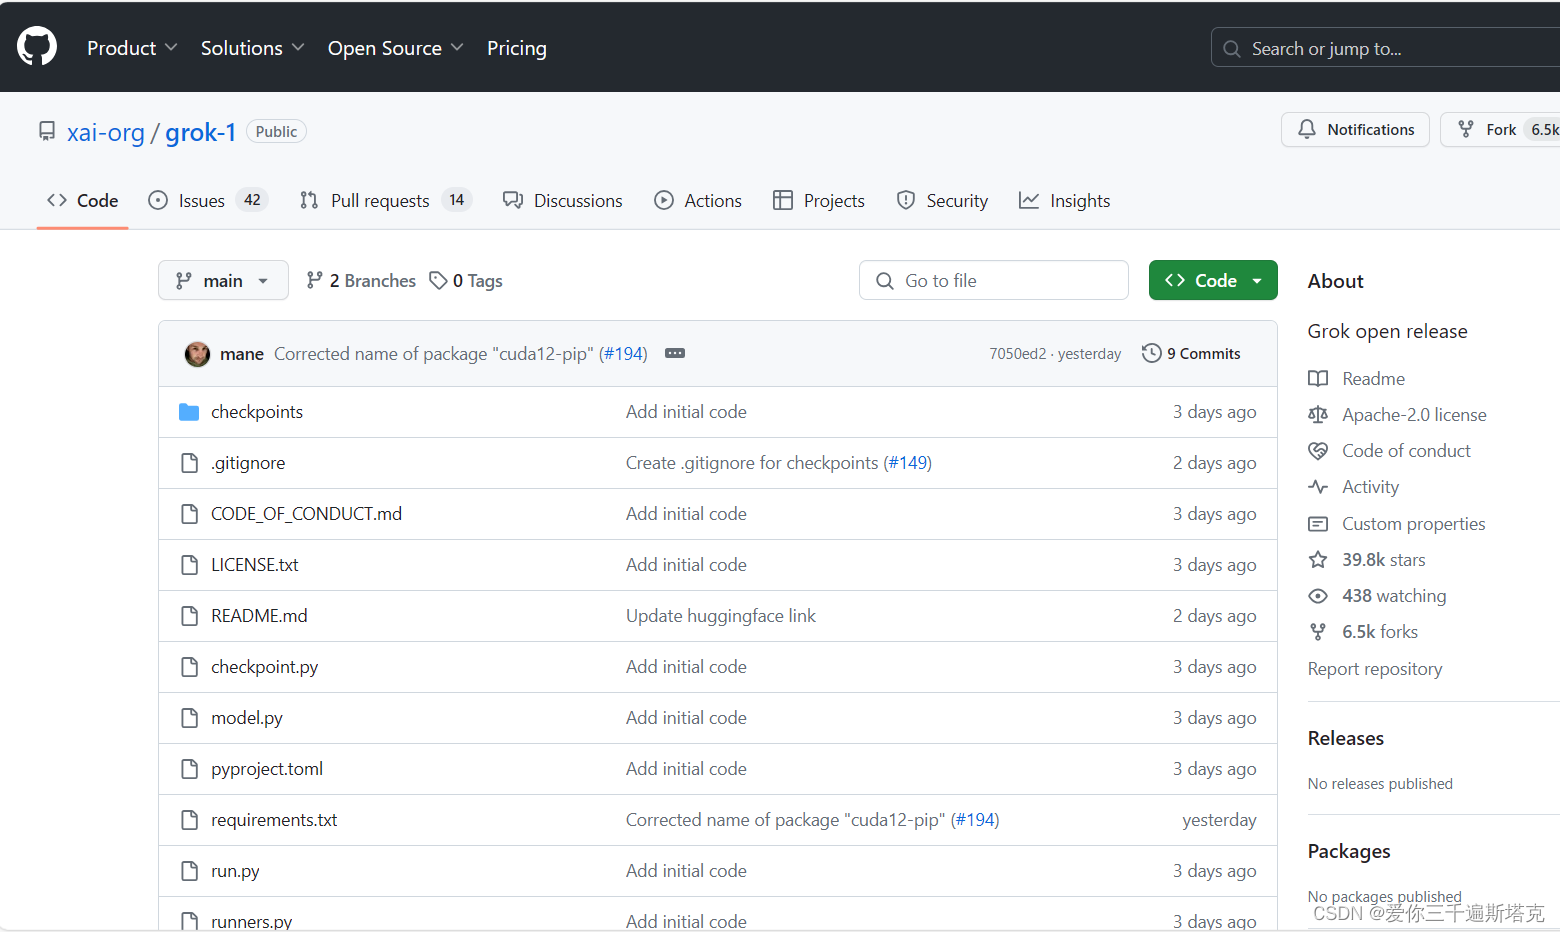Click Report repository

[x=1375, y=669]
